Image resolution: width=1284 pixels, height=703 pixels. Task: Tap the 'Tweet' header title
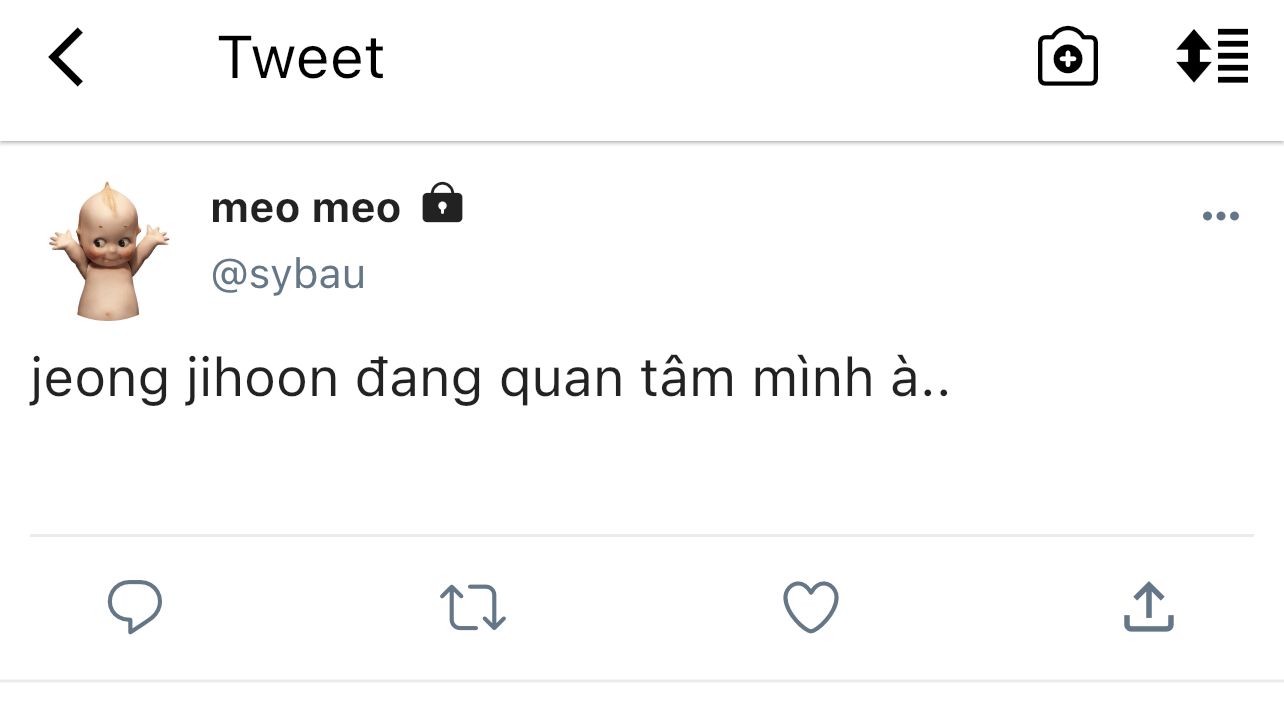point(300,57)
